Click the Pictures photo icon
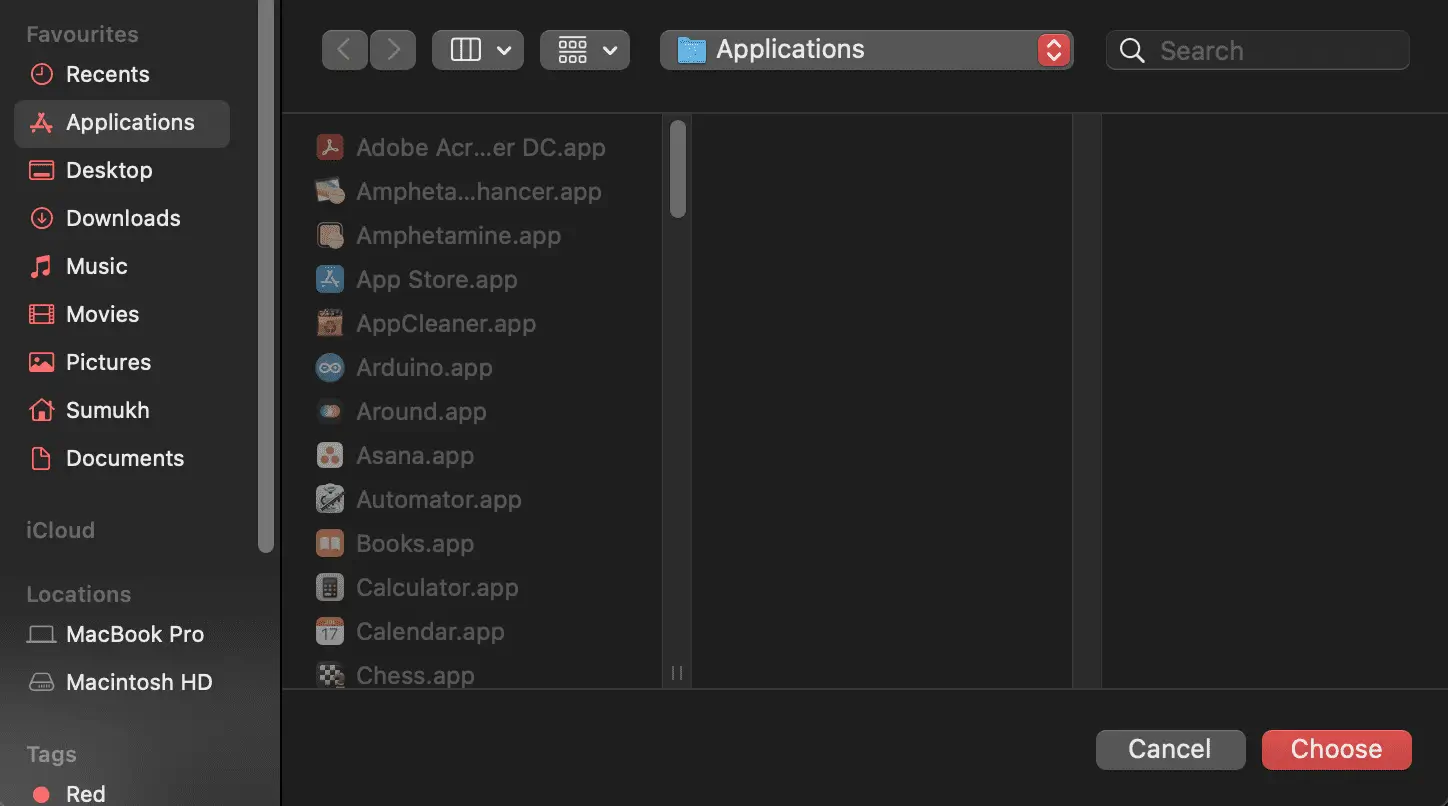The height and width of the screenshot is (806, 1448). pos(41,363)
